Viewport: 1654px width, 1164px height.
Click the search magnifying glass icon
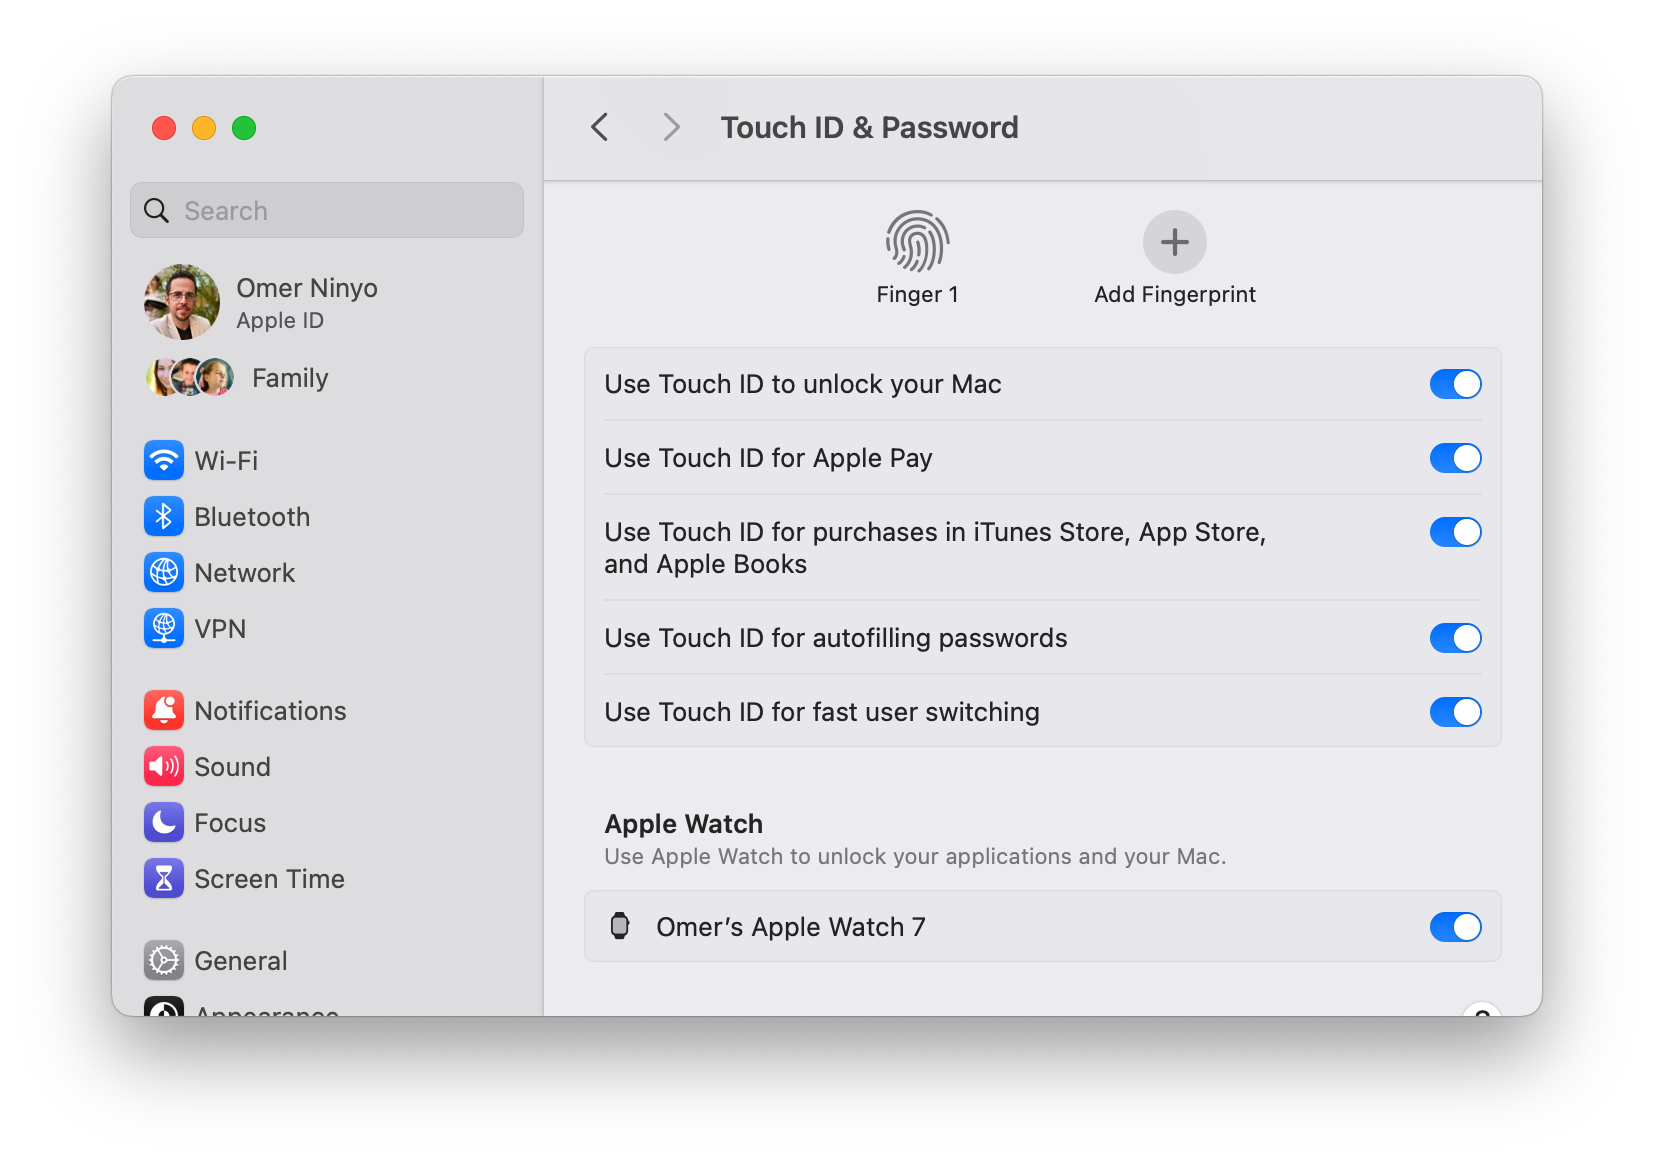(157, 210)
